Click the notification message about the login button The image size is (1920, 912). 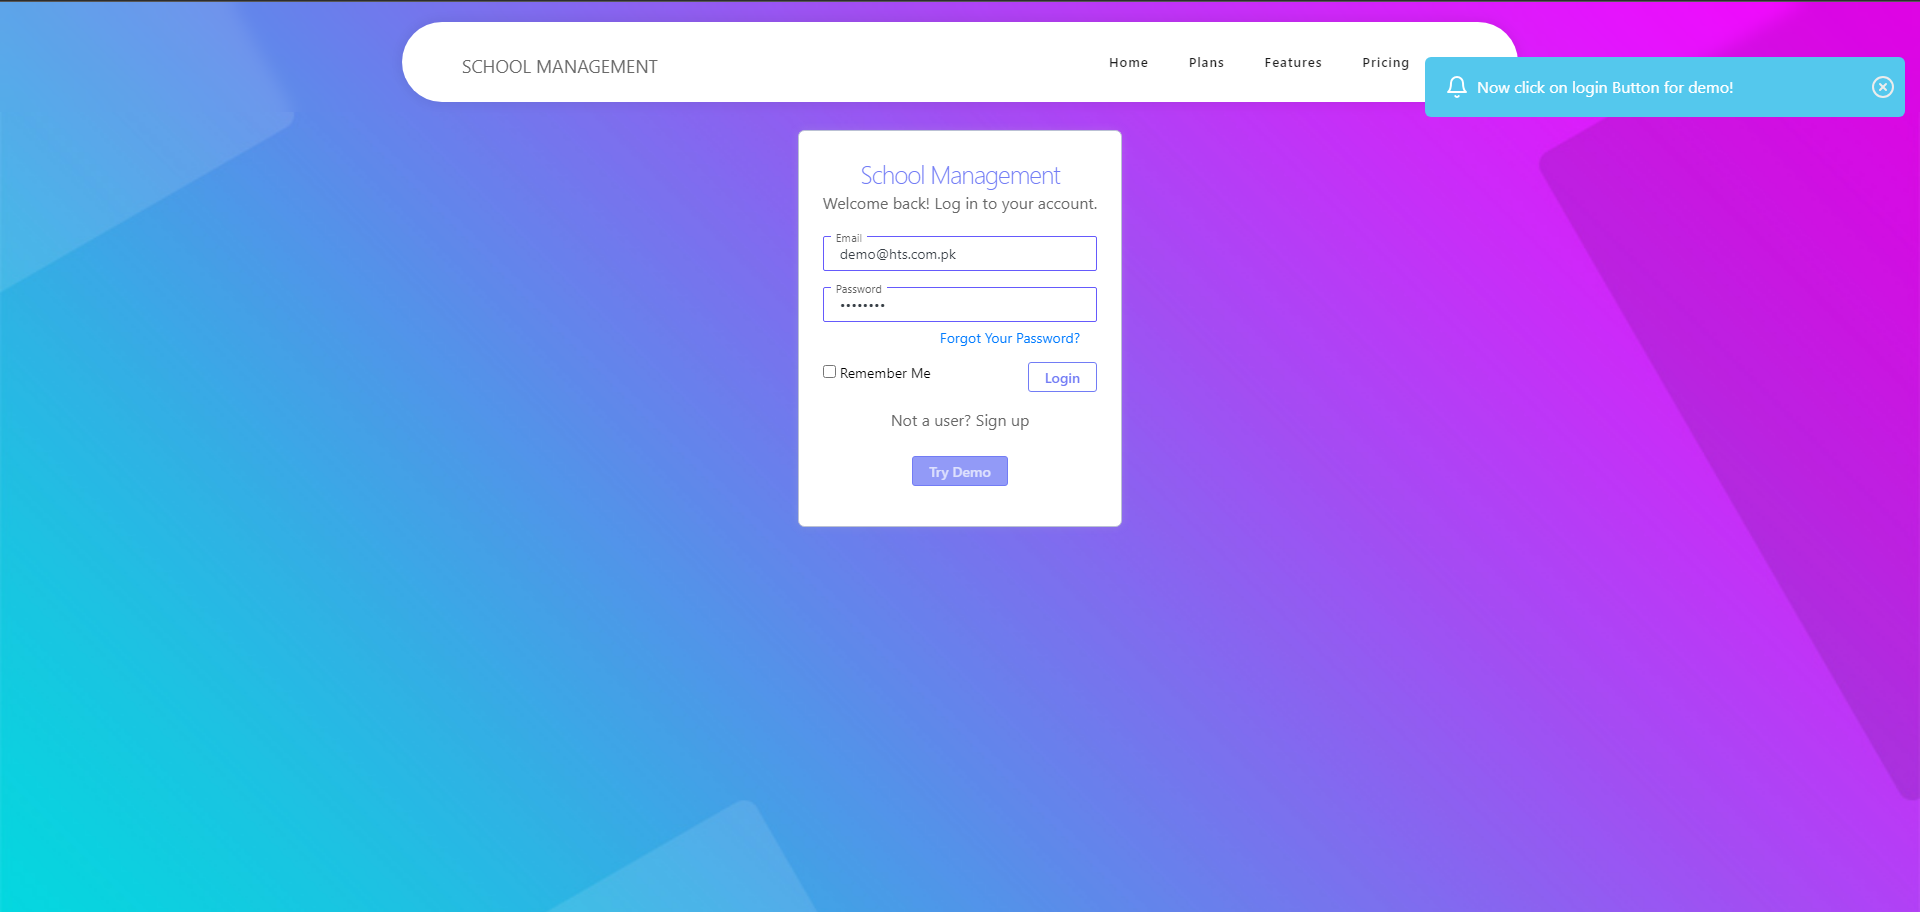pyautogui.click(x=1605, y=88)
